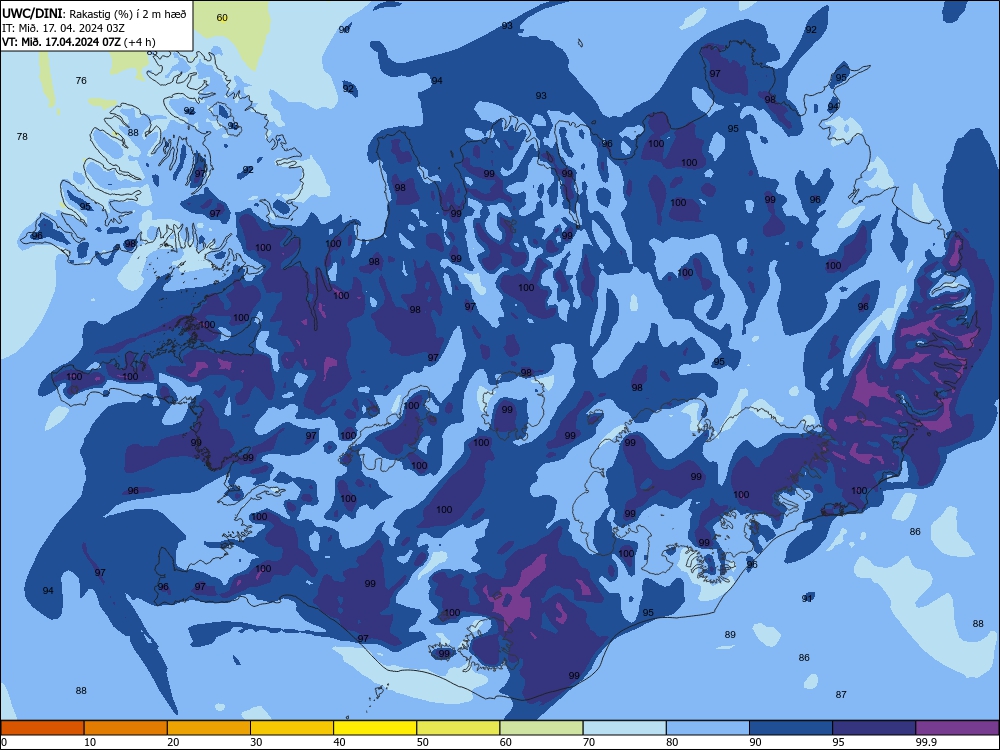Select the indigo 95–99.9 legend swatch
The height and width of the screenshot is (750, 1000).
coord(874,728)
